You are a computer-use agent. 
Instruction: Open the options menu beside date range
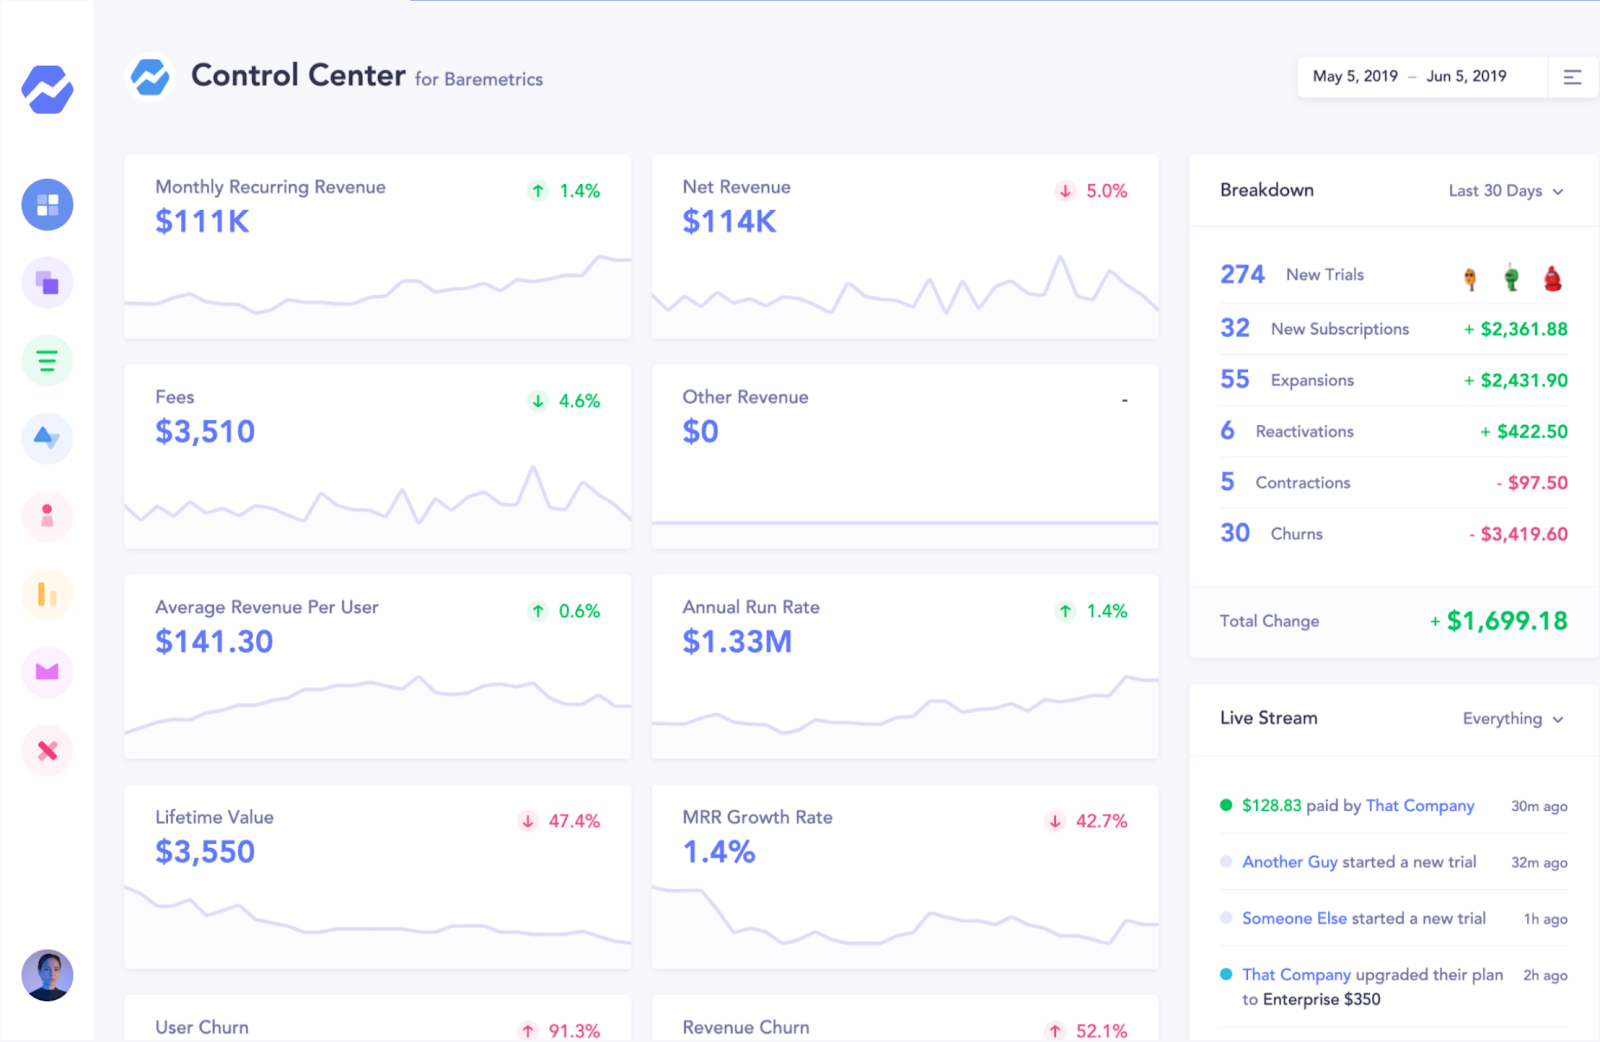[x=1572, y=77]
